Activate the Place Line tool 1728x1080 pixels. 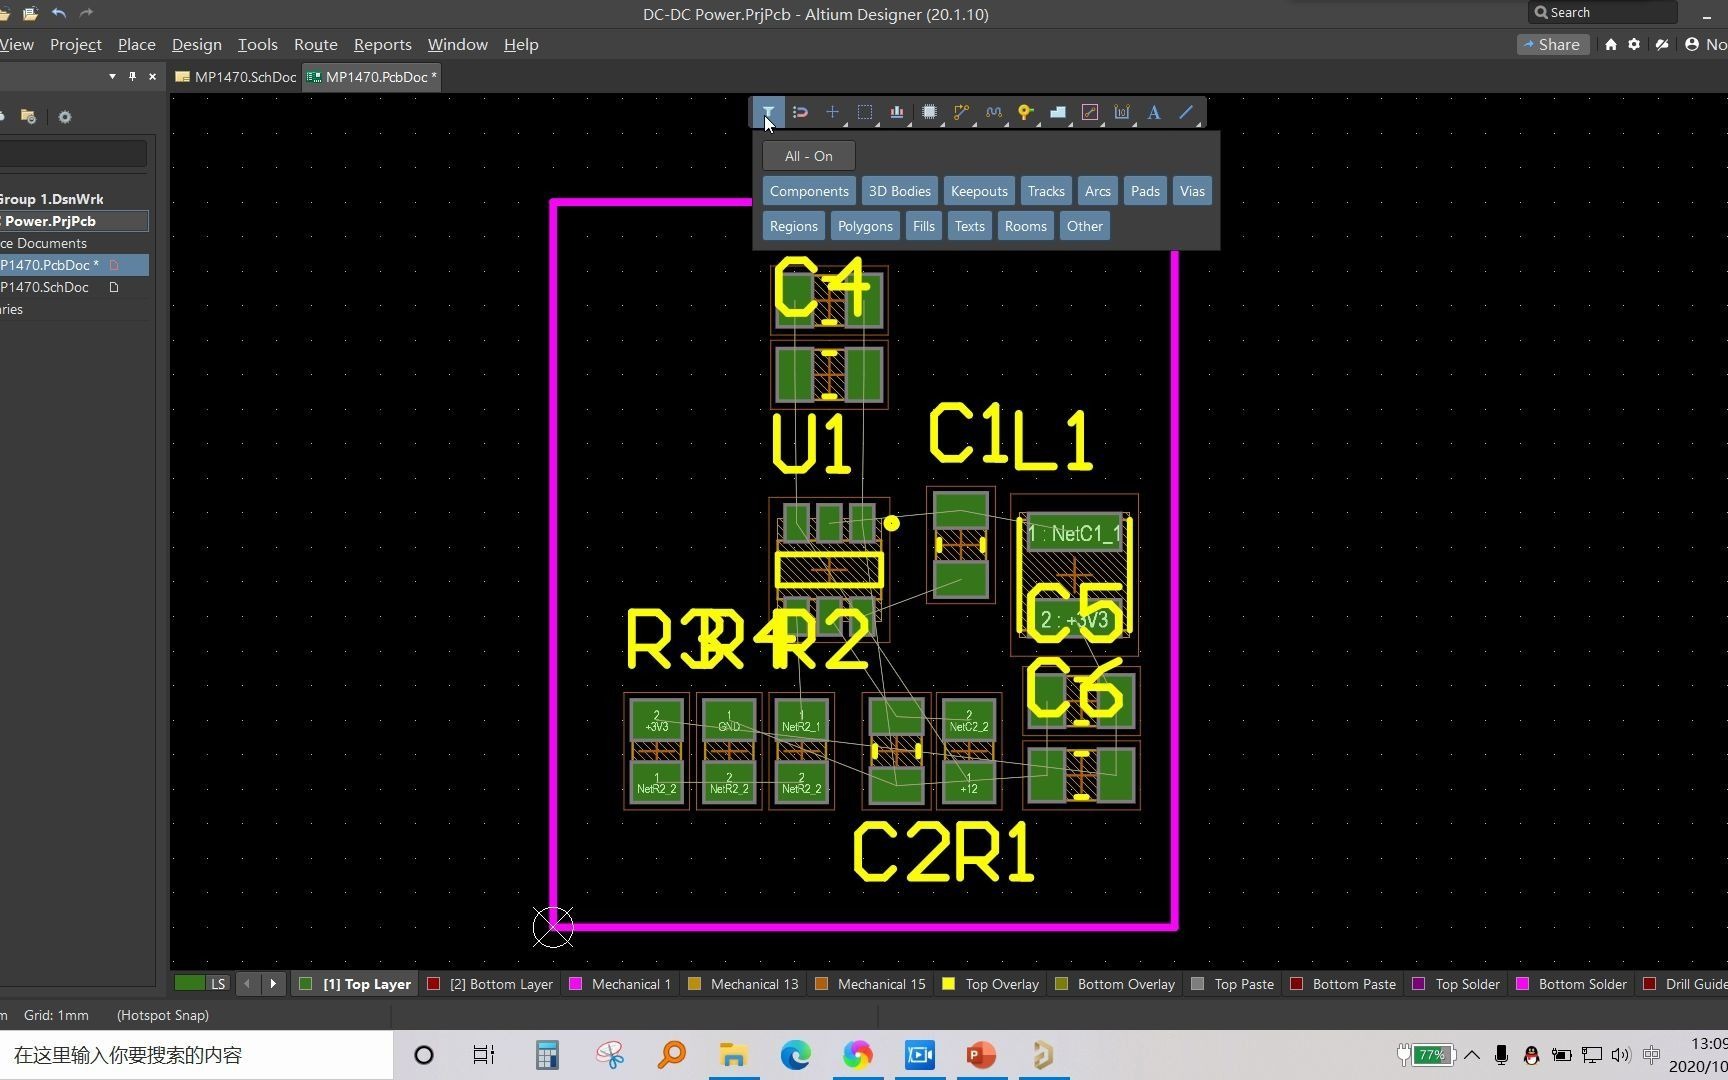click(x=1185, y=112)
